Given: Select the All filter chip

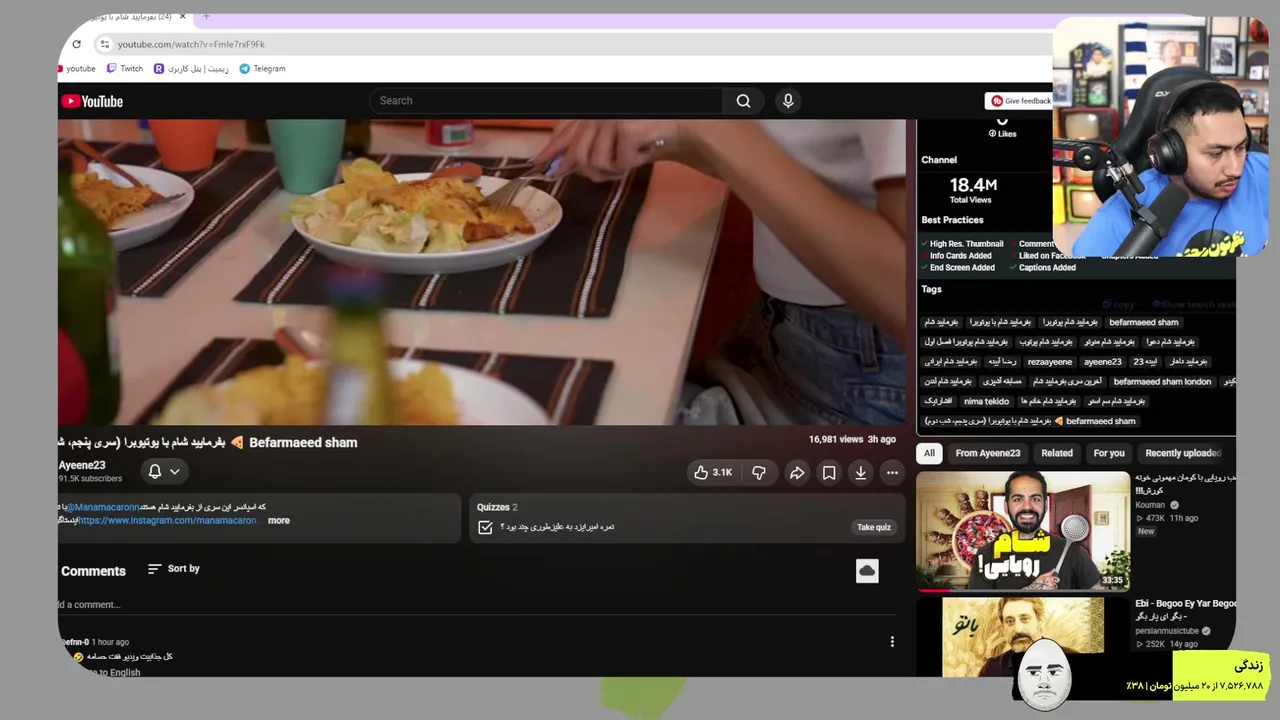Looking at the screenshot, I should 929,453.
